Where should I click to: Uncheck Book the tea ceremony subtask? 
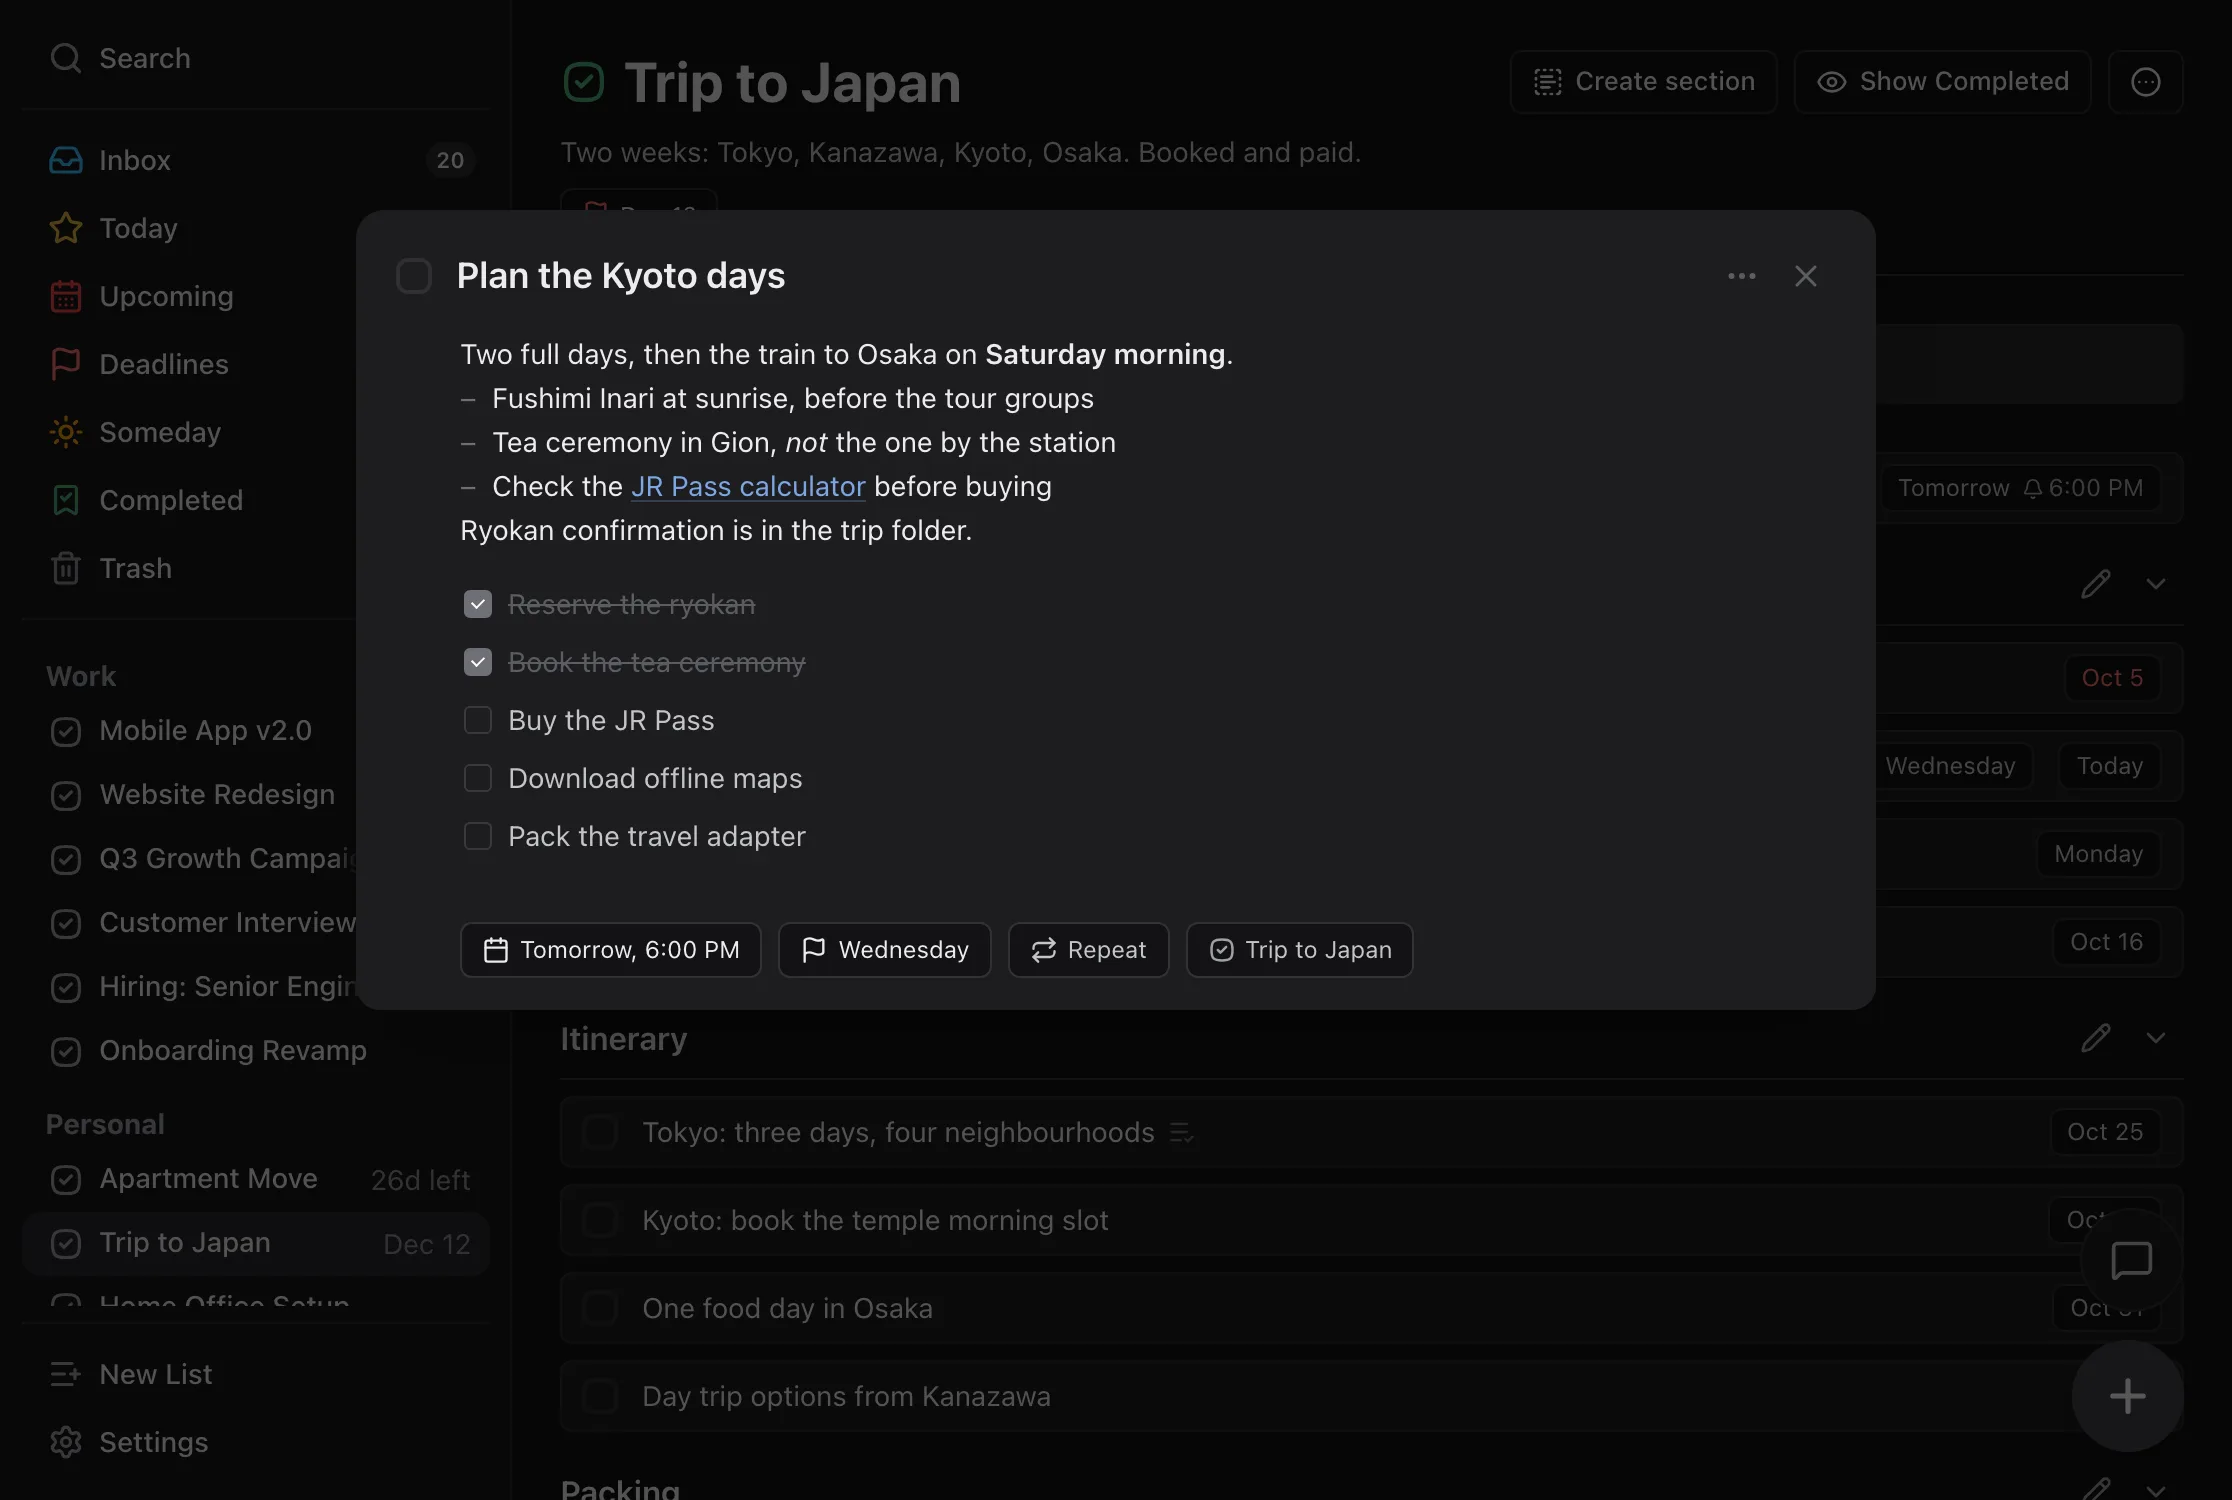click(478, 662)
